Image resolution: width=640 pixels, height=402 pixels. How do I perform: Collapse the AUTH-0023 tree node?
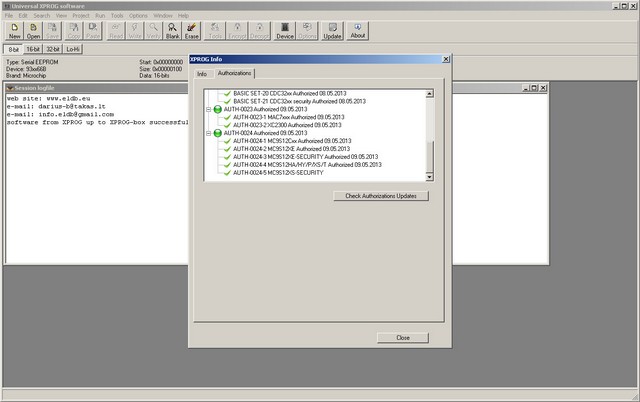coord(208,110)
